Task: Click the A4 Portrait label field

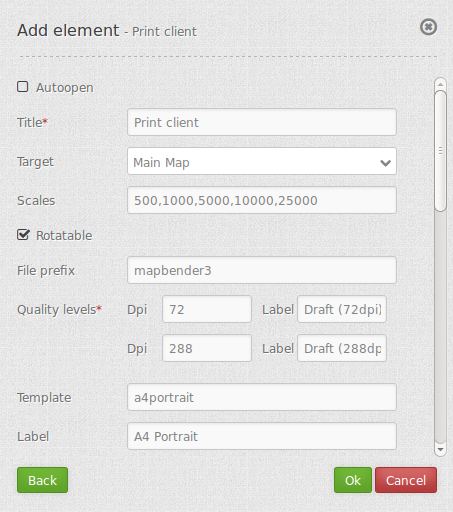Action: tap(262, 436)
